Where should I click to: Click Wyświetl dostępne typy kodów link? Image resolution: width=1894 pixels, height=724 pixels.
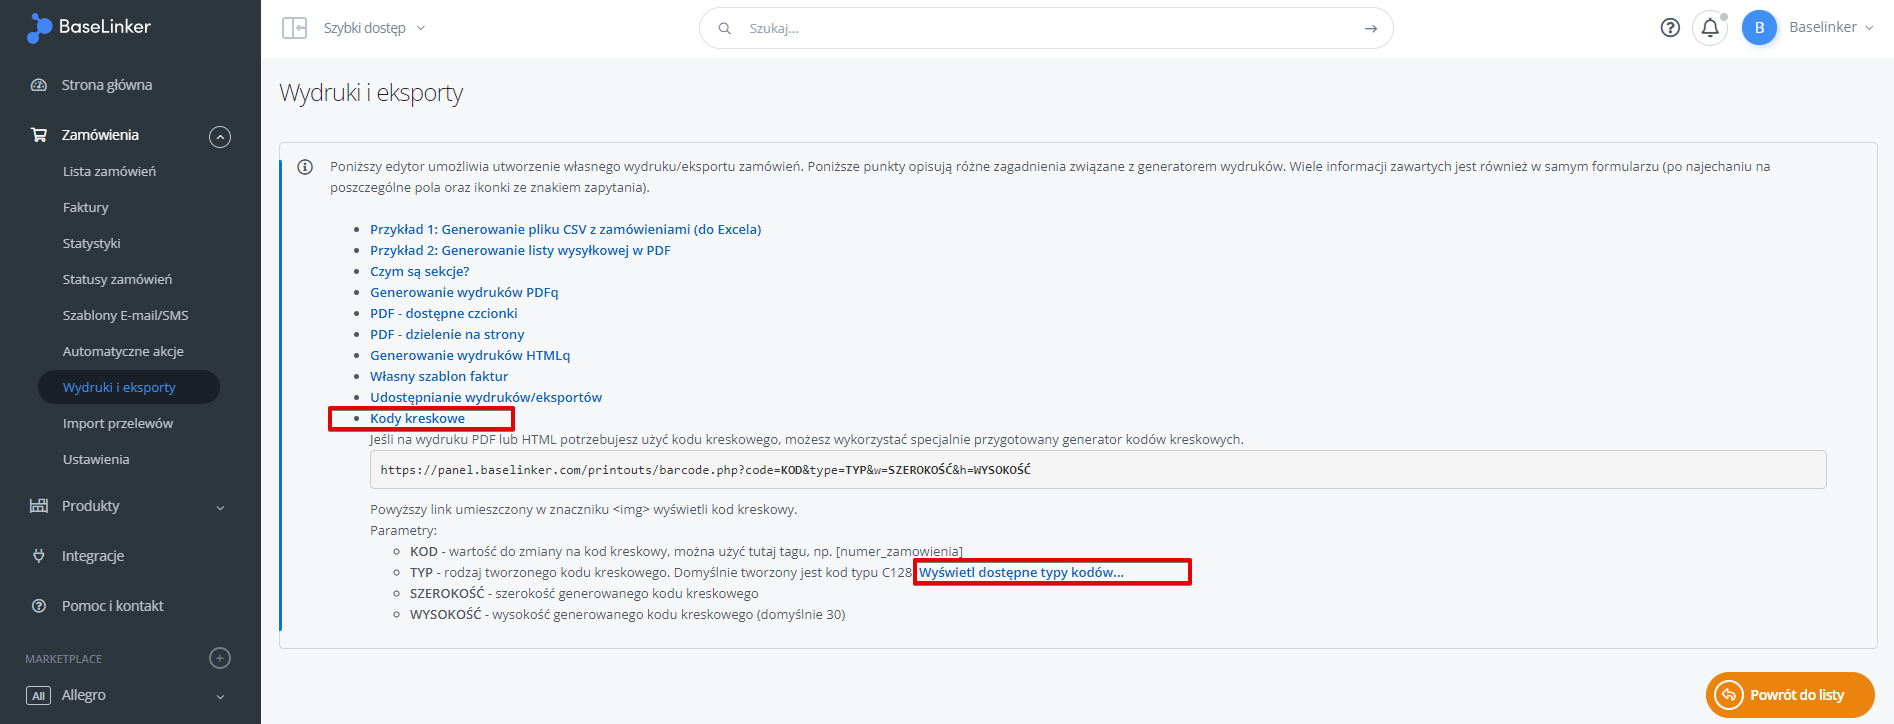coord(1021,572)
